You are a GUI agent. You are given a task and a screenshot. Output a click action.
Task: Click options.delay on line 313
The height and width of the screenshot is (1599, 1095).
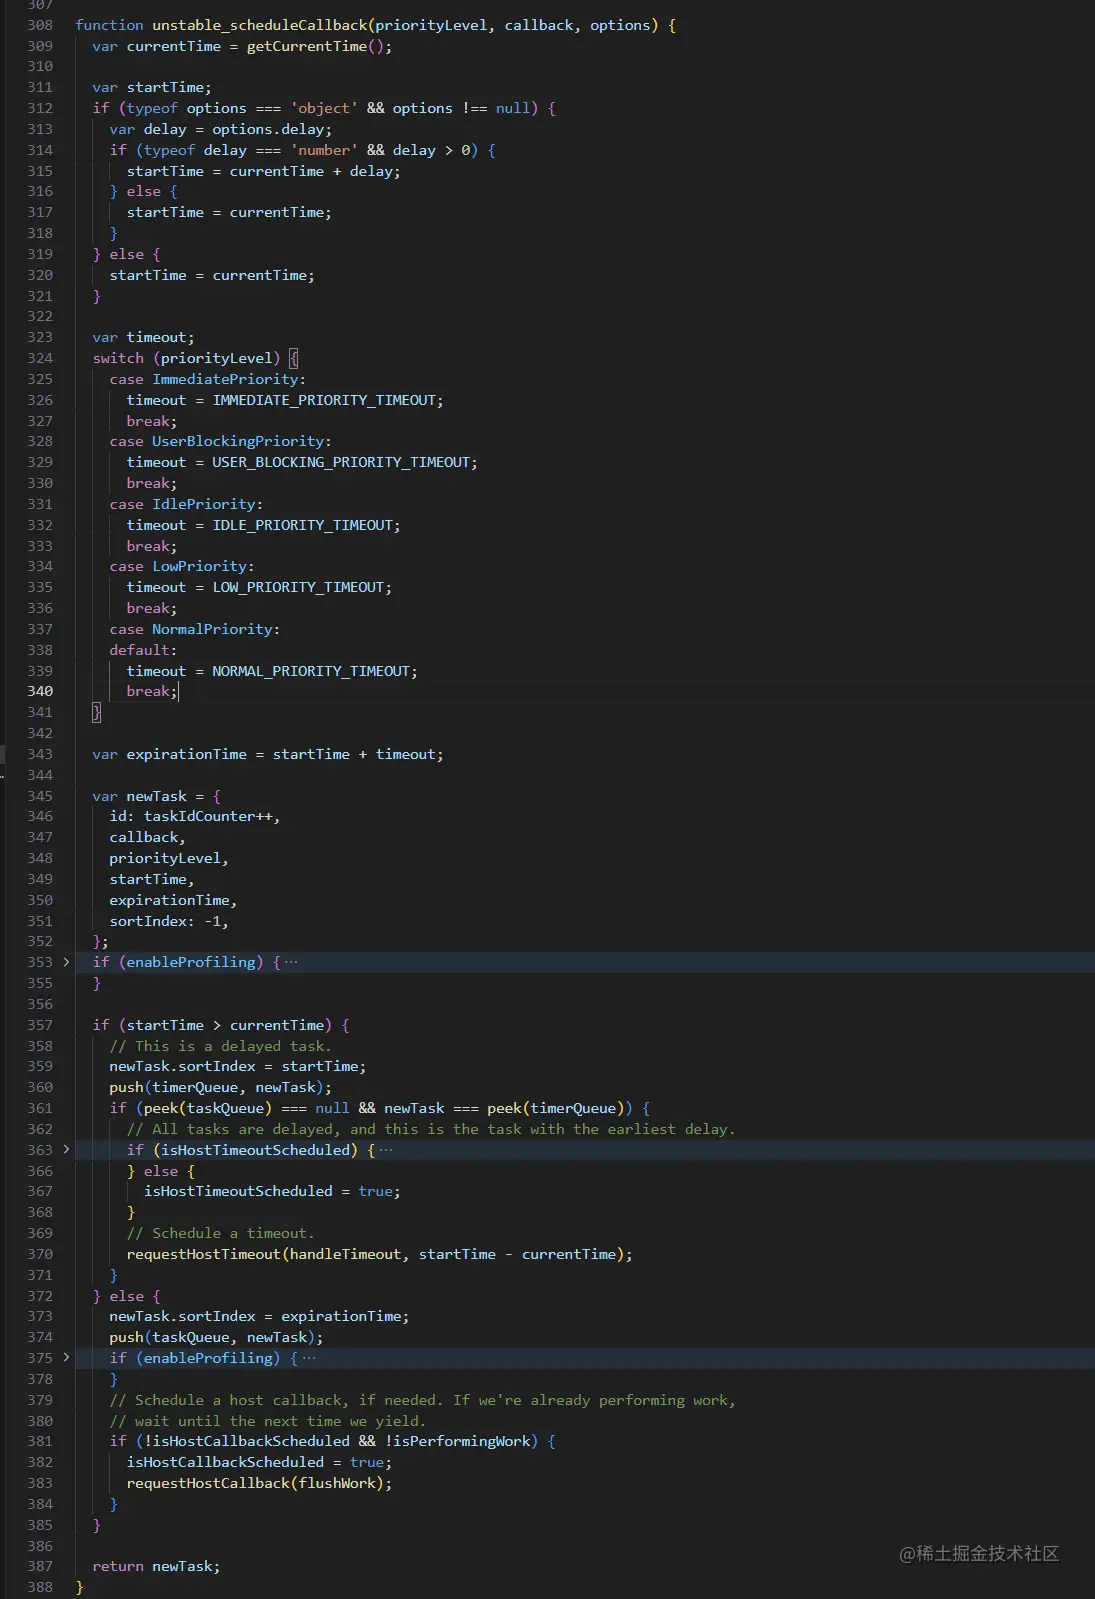coord(268,129)
